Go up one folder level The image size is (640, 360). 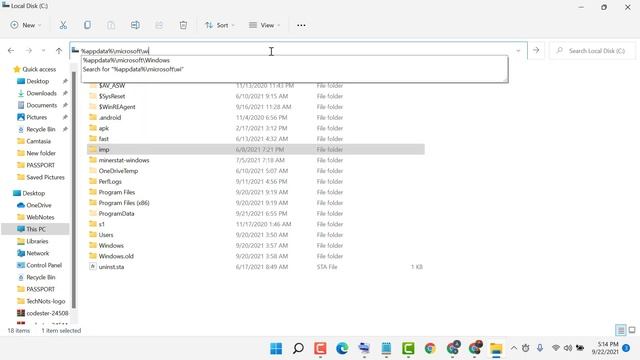point(59,51)
